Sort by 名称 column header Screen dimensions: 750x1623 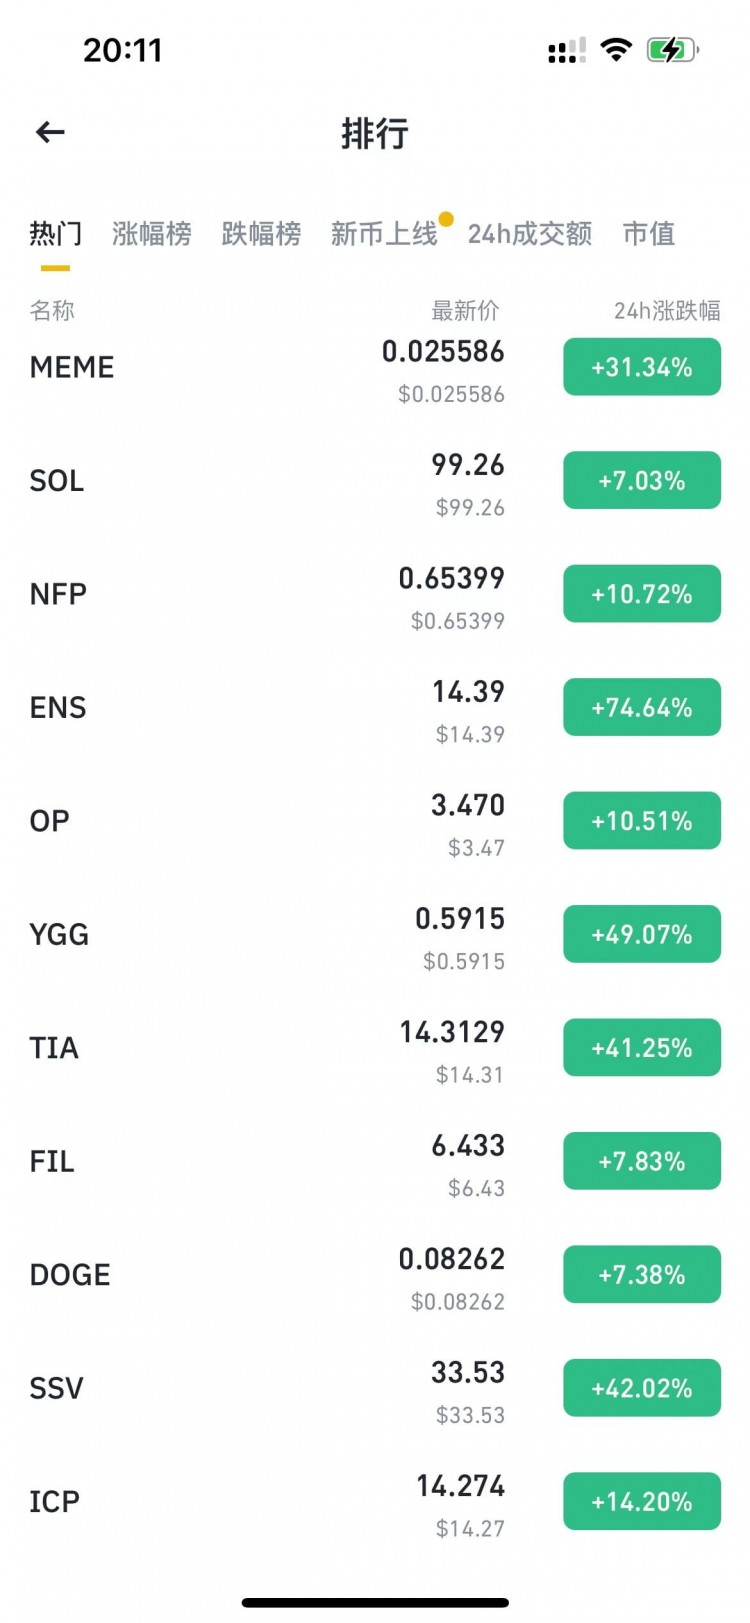pyautogui.click(x=52, y=311)
